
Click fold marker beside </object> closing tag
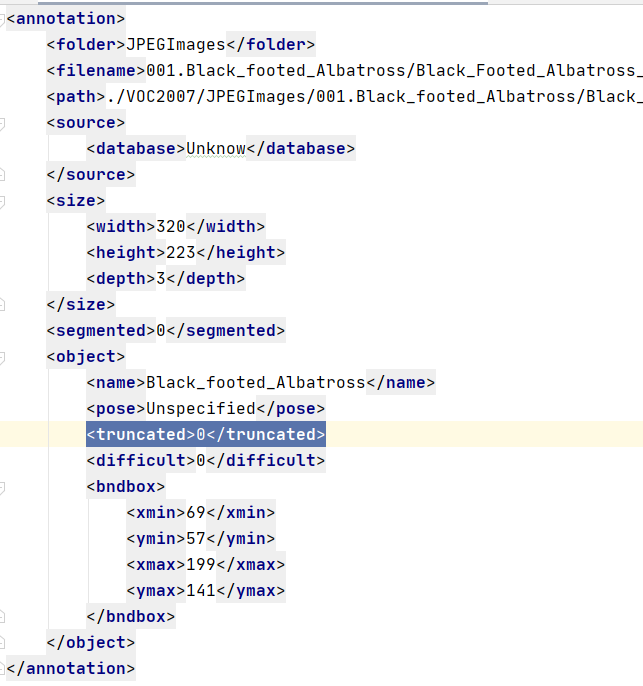pos(2,643)
